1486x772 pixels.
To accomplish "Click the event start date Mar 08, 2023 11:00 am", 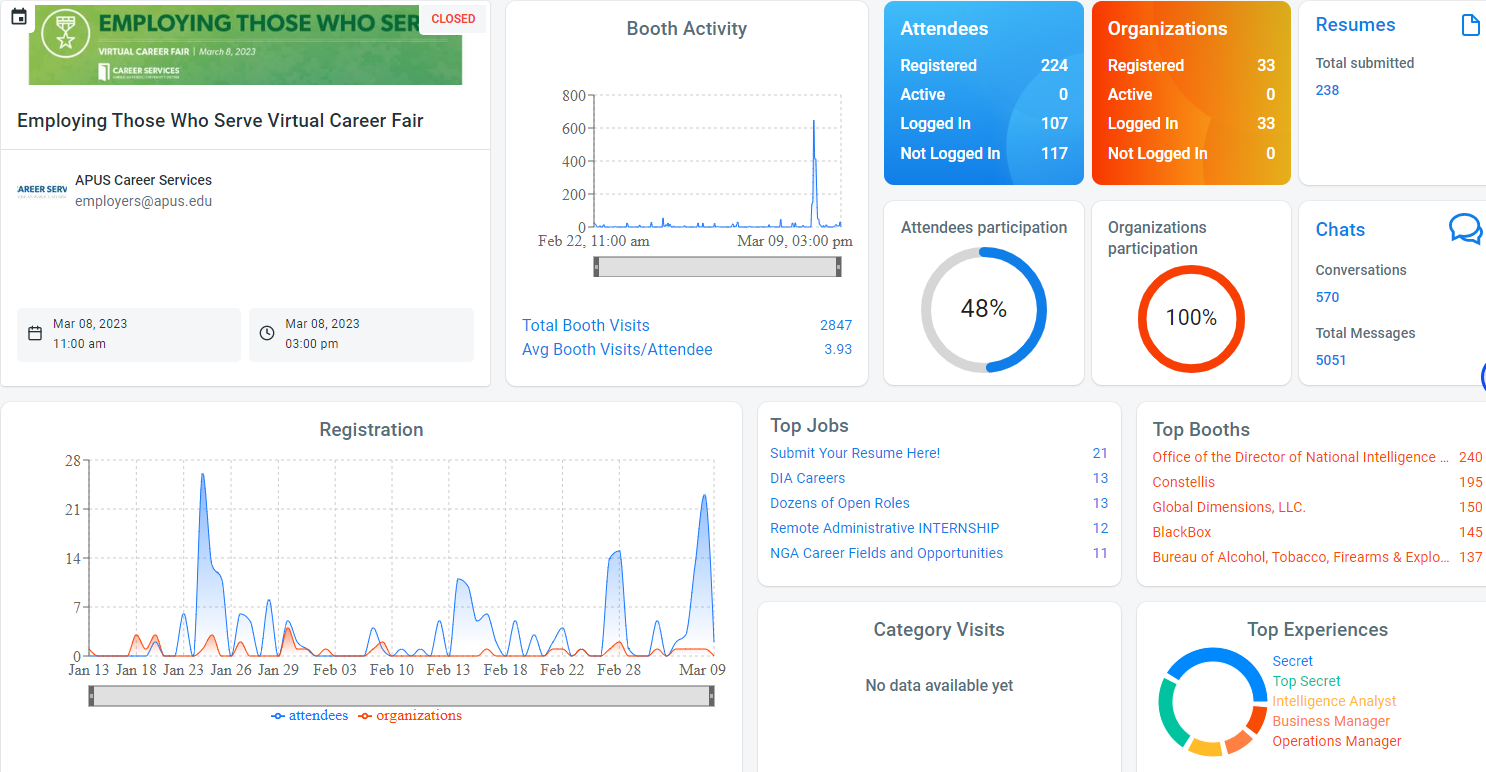I will coord(129,334).
